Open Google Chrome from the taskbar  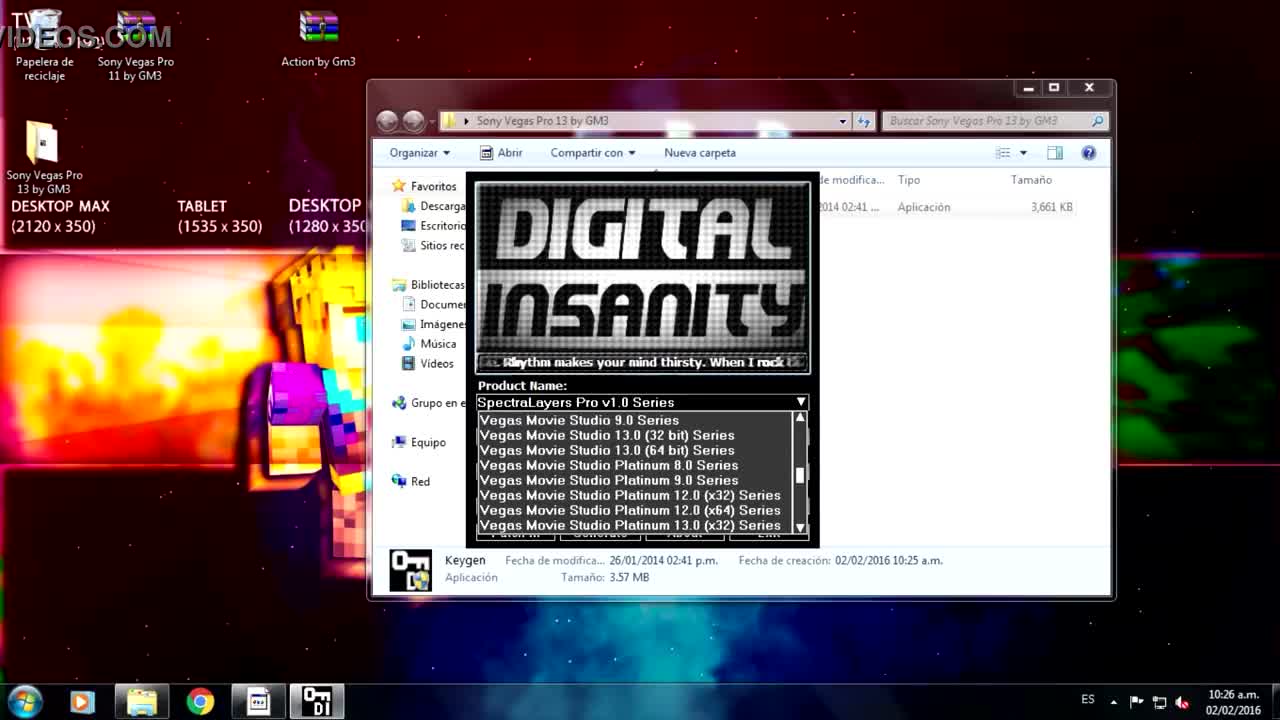click(200, 702)
